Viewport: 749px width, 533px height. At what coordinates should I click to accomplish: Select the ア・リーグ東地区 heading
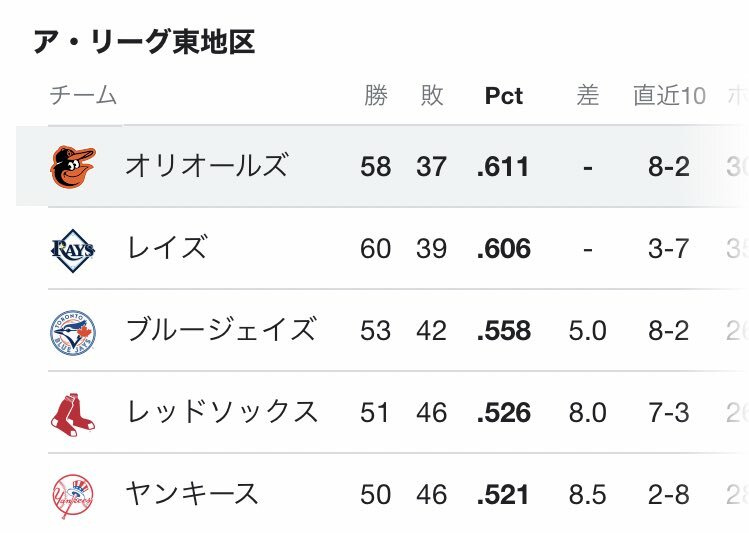(x=144, y=43)
